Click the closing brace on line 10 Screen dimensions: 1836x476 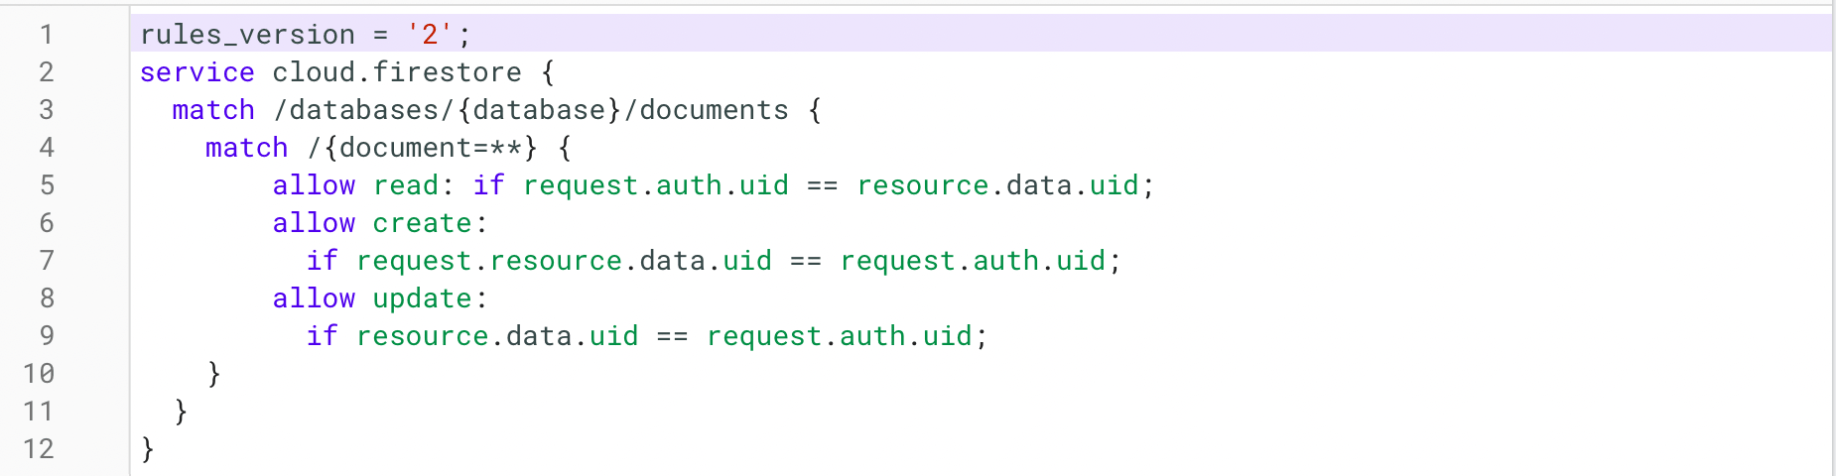pyautogui.click(x=214, y=374)
